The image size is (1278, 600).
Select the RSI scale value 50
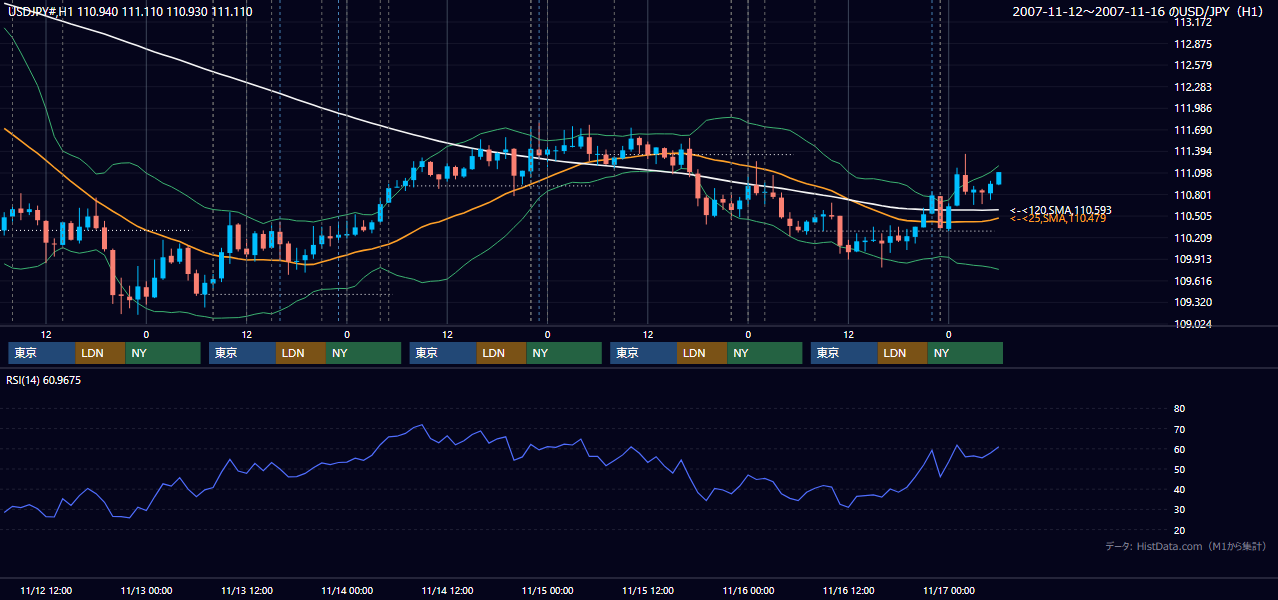tap(1179, 469)
